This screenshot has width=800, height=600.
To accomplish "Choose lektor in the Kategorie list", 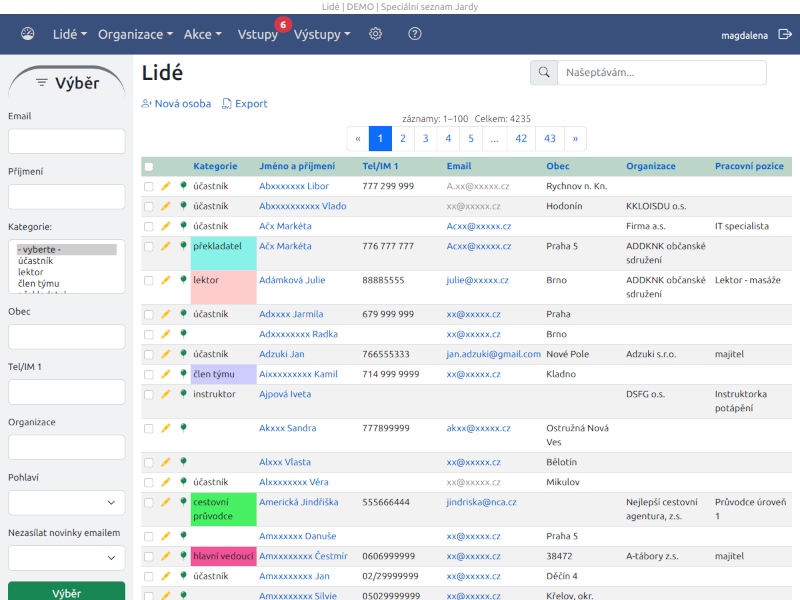I will pos(31,272).
